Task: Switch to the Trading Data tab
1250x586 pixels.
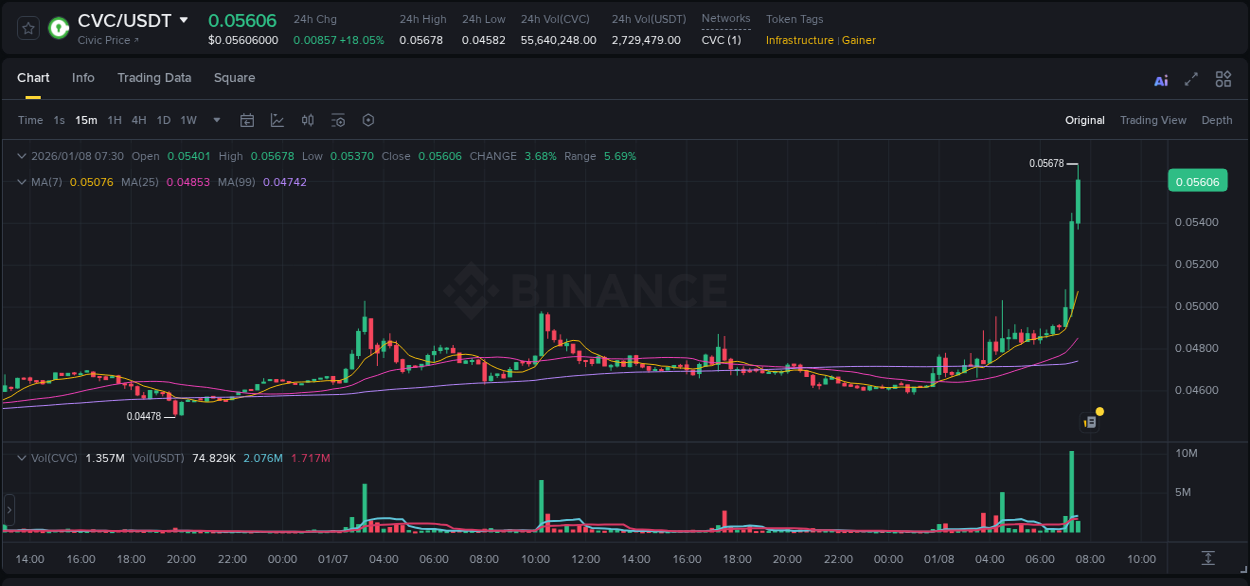Action: pyautogui.click(x=154, y=78)
